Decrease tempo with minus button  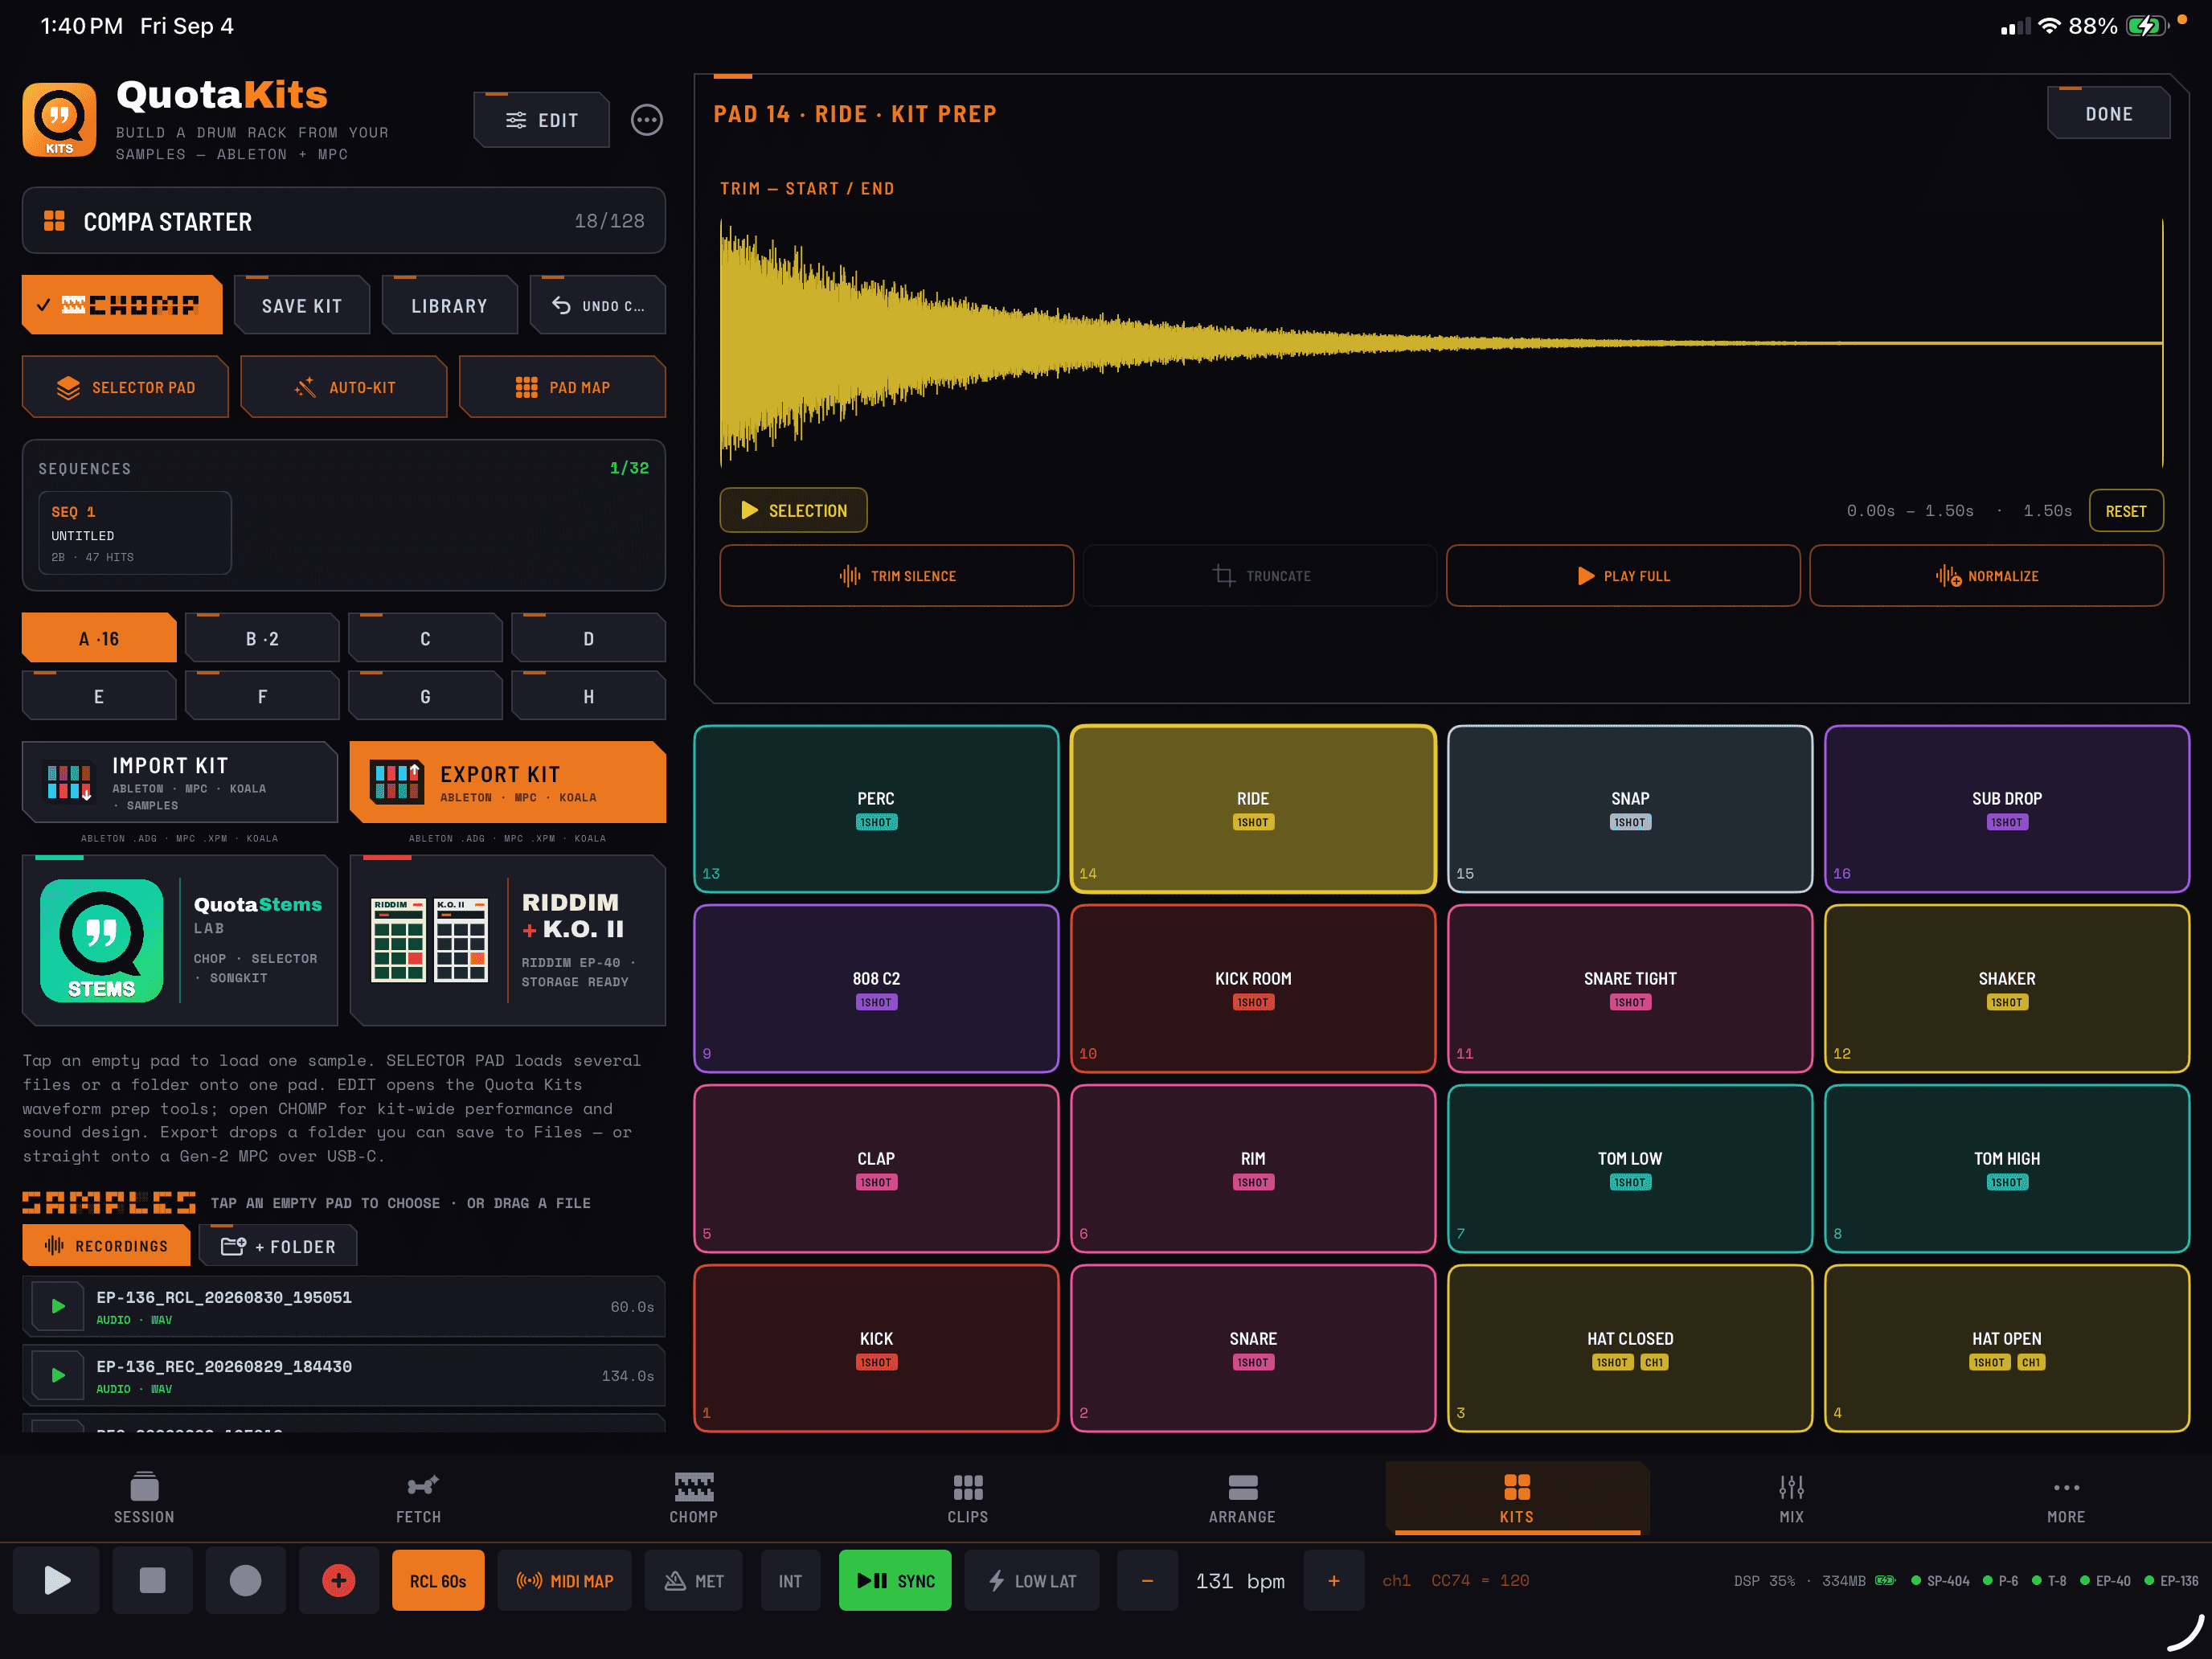(x=1147, y=1580)
